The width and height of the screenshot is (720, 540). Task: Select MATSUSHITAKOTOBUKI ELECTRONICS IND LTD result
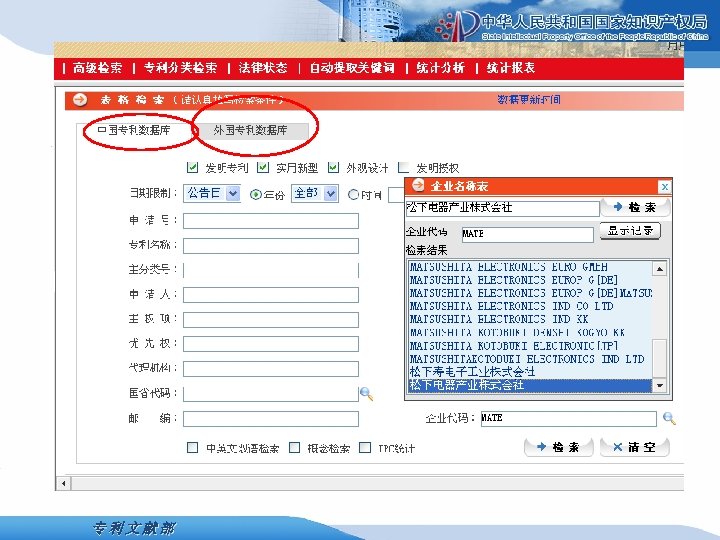click(x=530, y=359)
